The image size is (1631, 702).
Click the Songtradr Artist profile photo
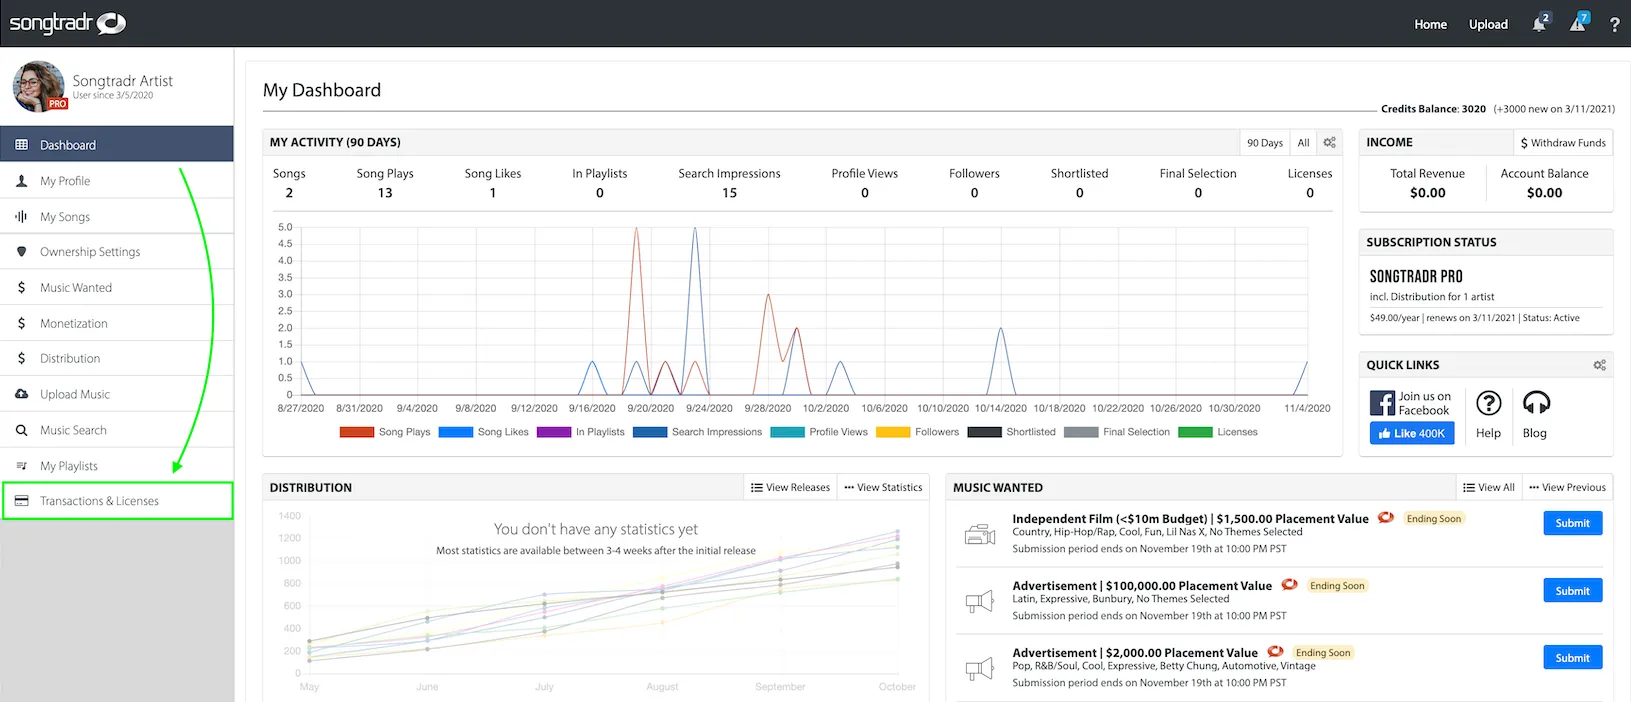39,87
